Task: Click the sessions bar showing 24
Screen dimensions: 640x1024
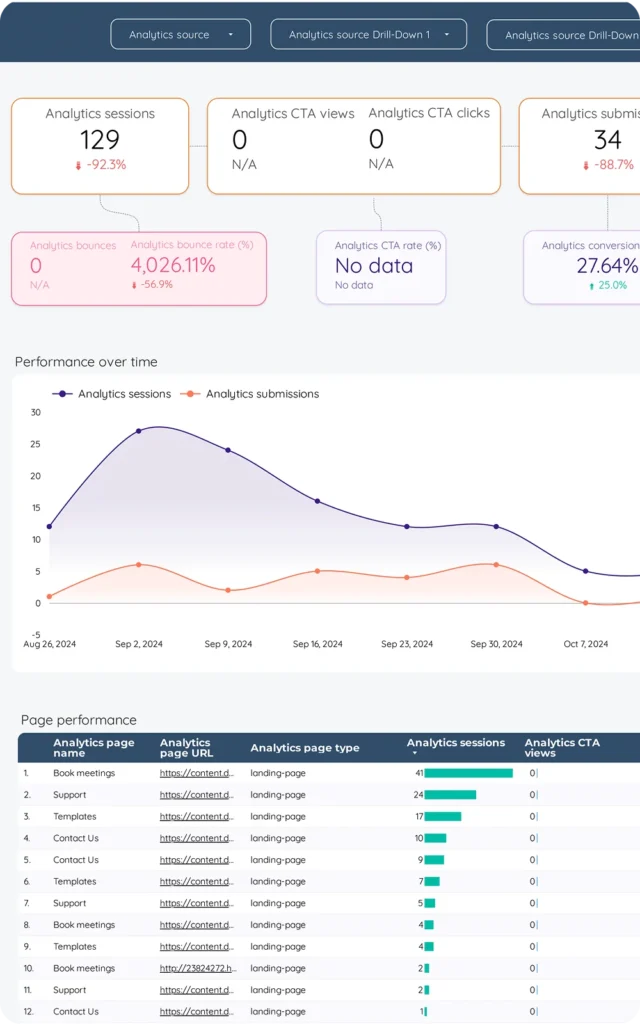Action: click(x=450, y=795)
